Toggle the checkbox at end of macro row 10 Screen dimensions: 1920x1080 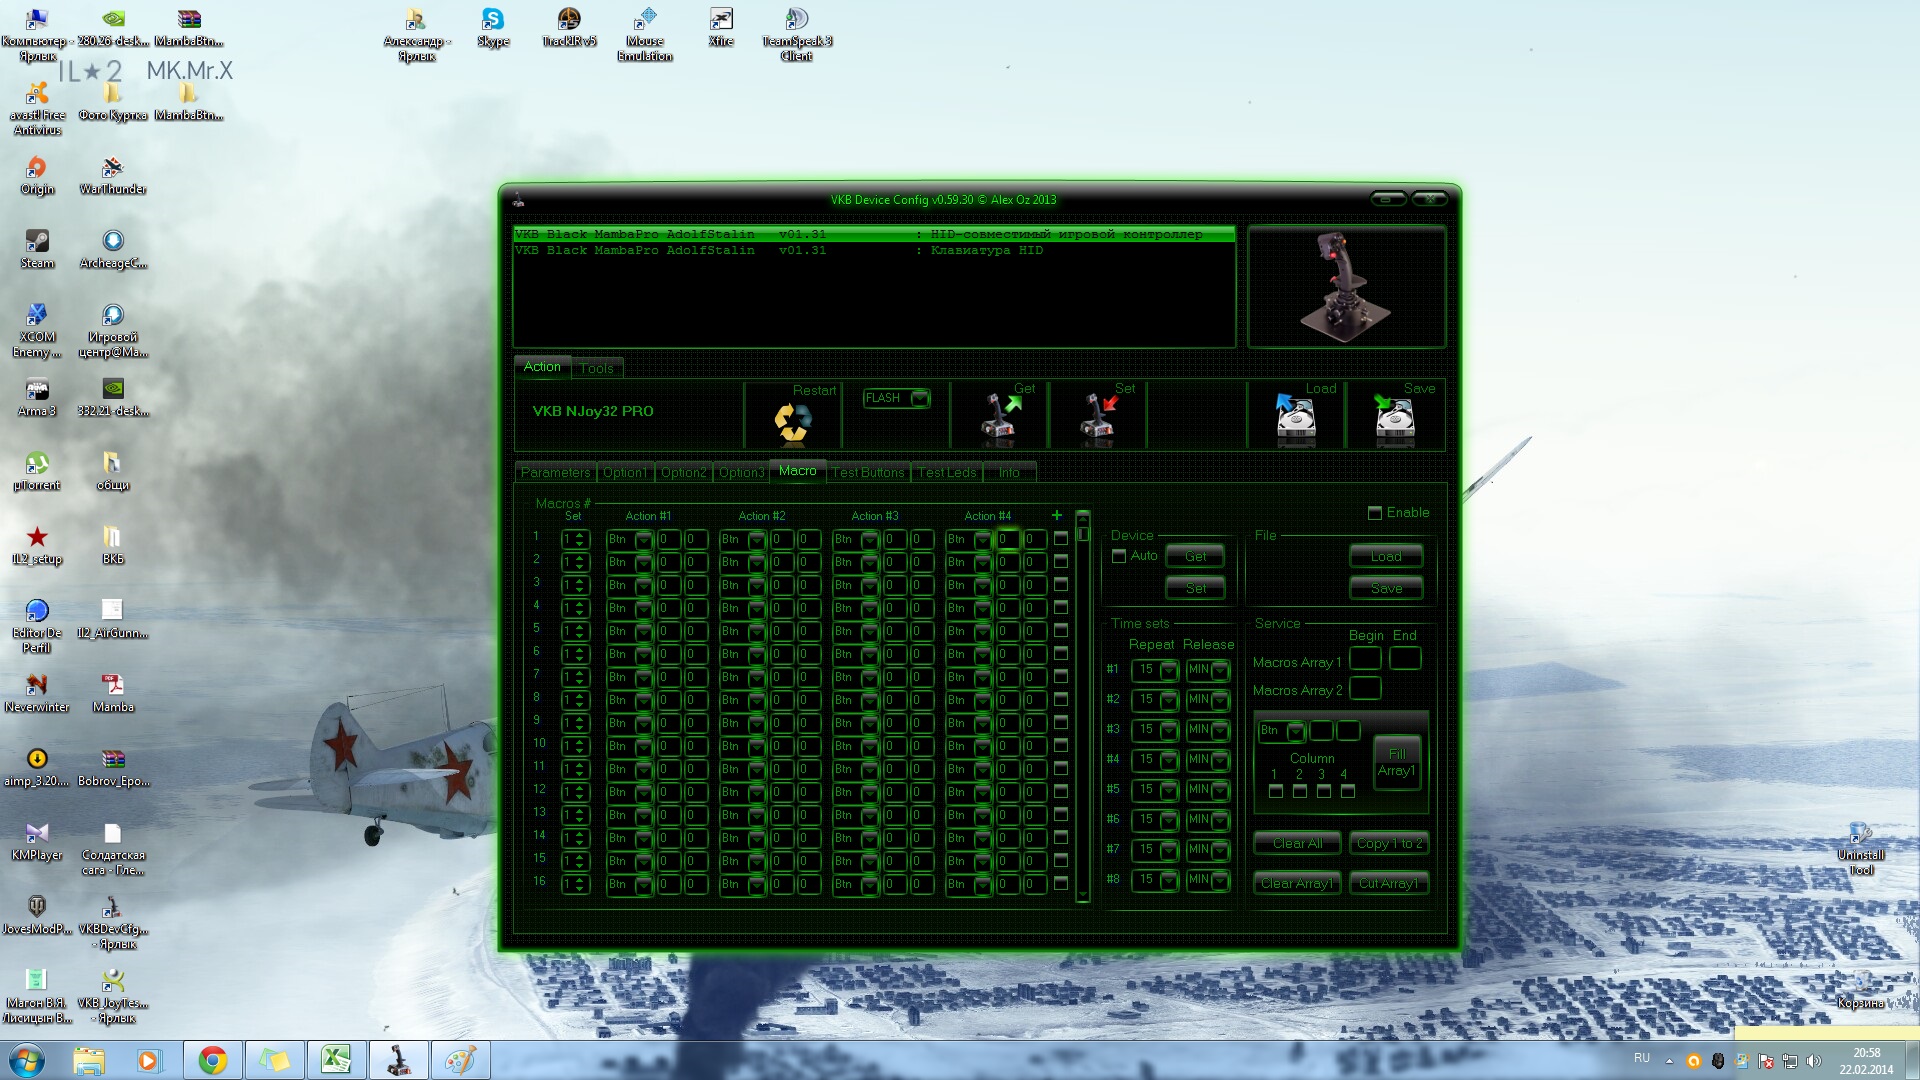(1061, 745)
